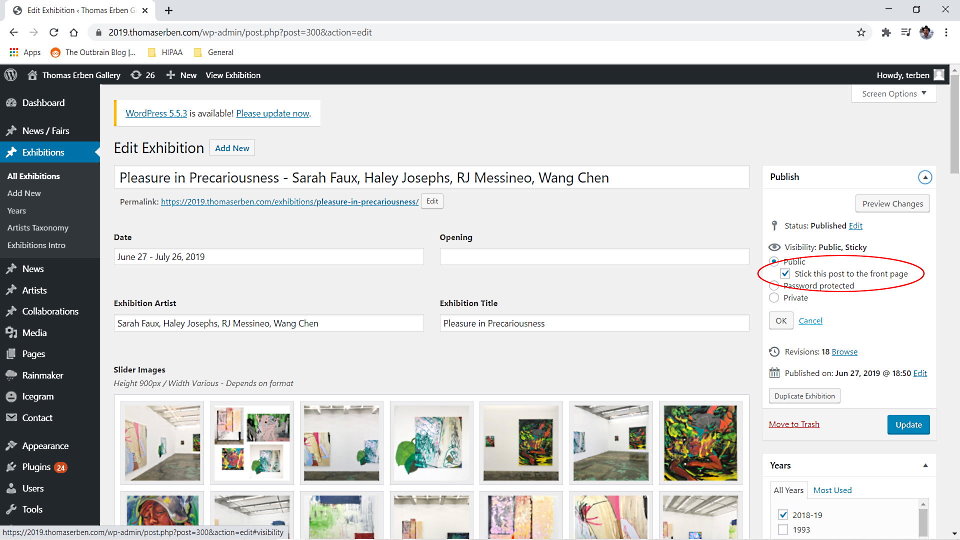
Task: Open a new browser tab
Action: click(x=168, y=10)
